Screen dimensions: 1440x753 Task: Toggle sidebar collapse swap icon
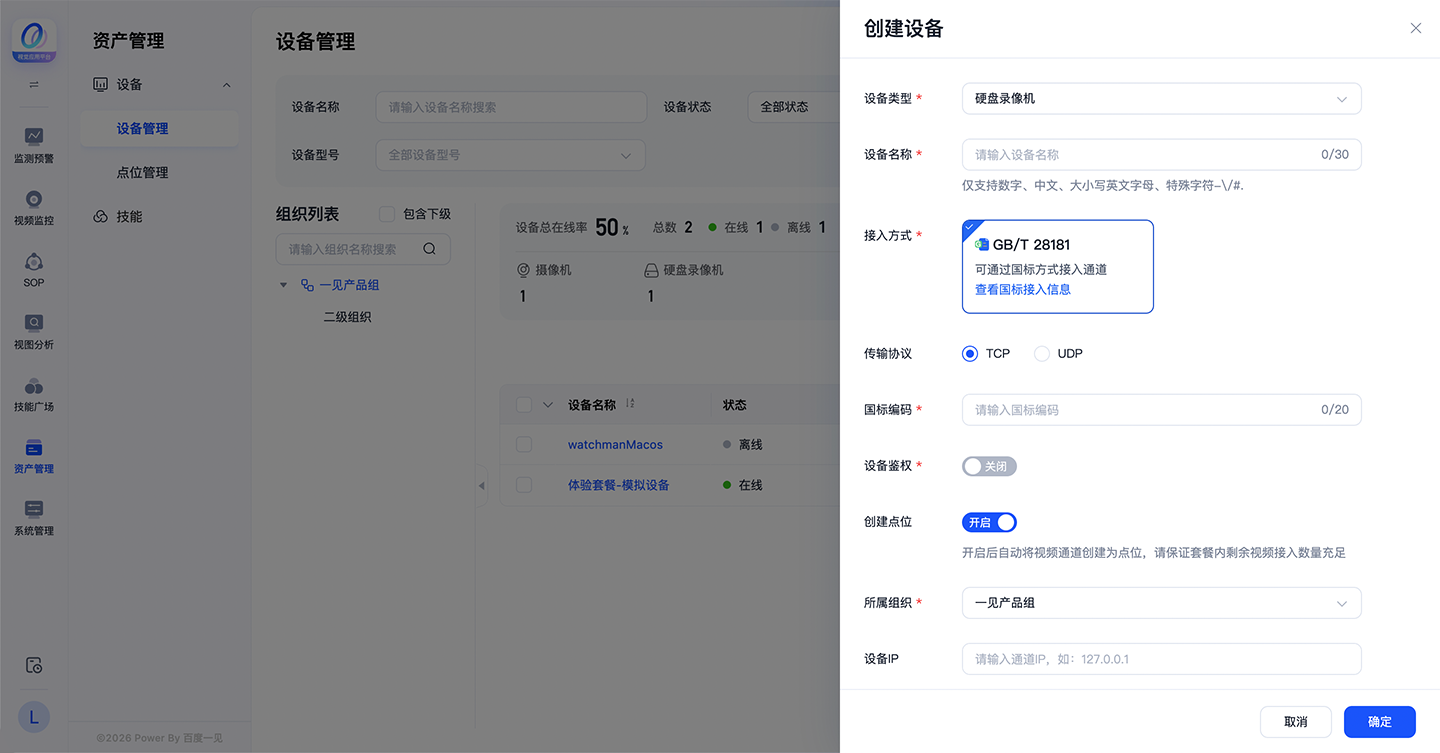pyautogui.click(x=34, y=85)
